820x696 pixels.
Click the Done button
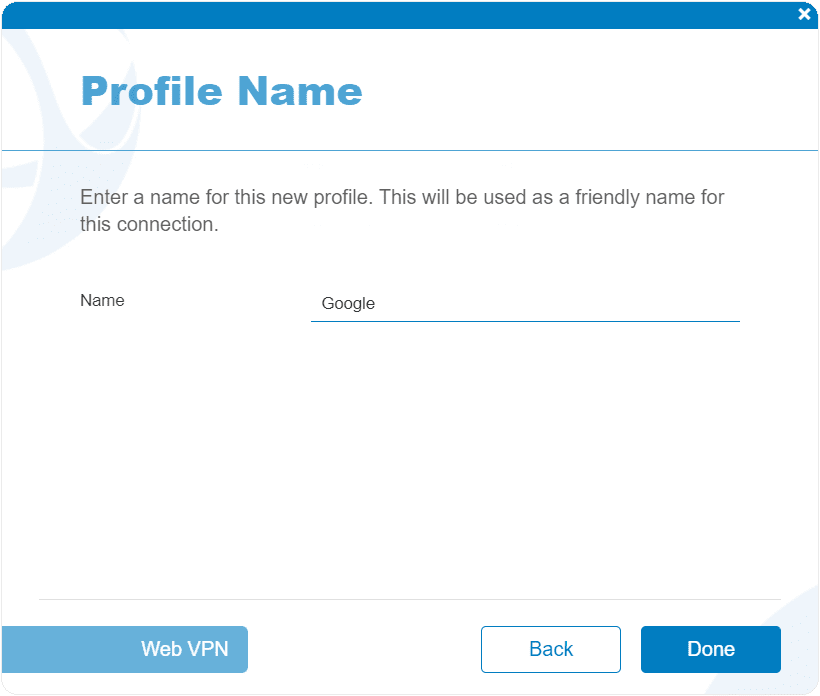tap(711, 649)
